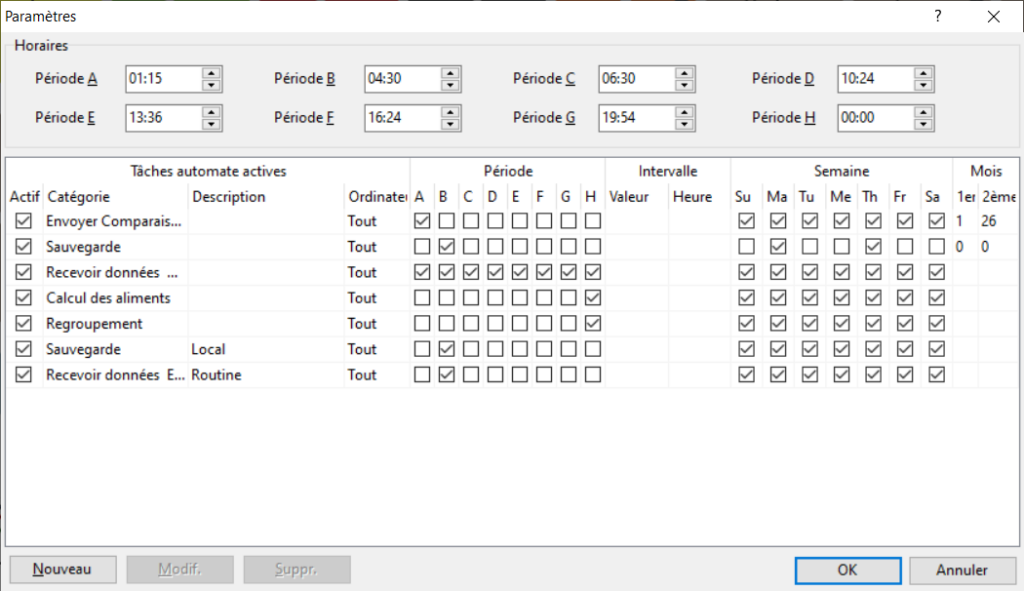
Task: Click the help question mark icon
Action: (938, 16)
